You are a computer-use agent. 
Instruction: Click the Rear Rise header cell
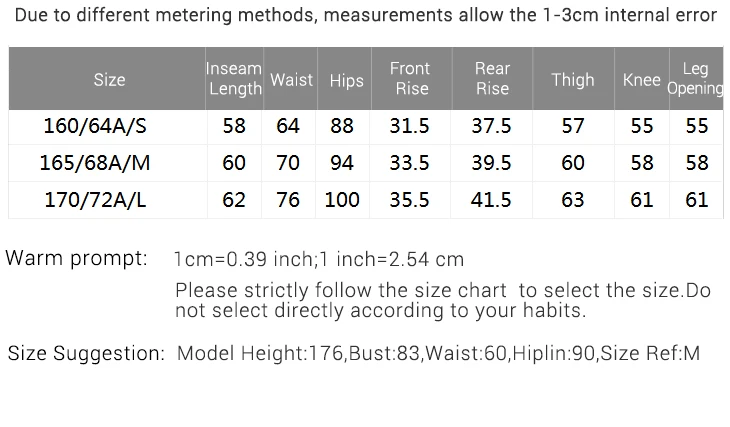[492, 78]
